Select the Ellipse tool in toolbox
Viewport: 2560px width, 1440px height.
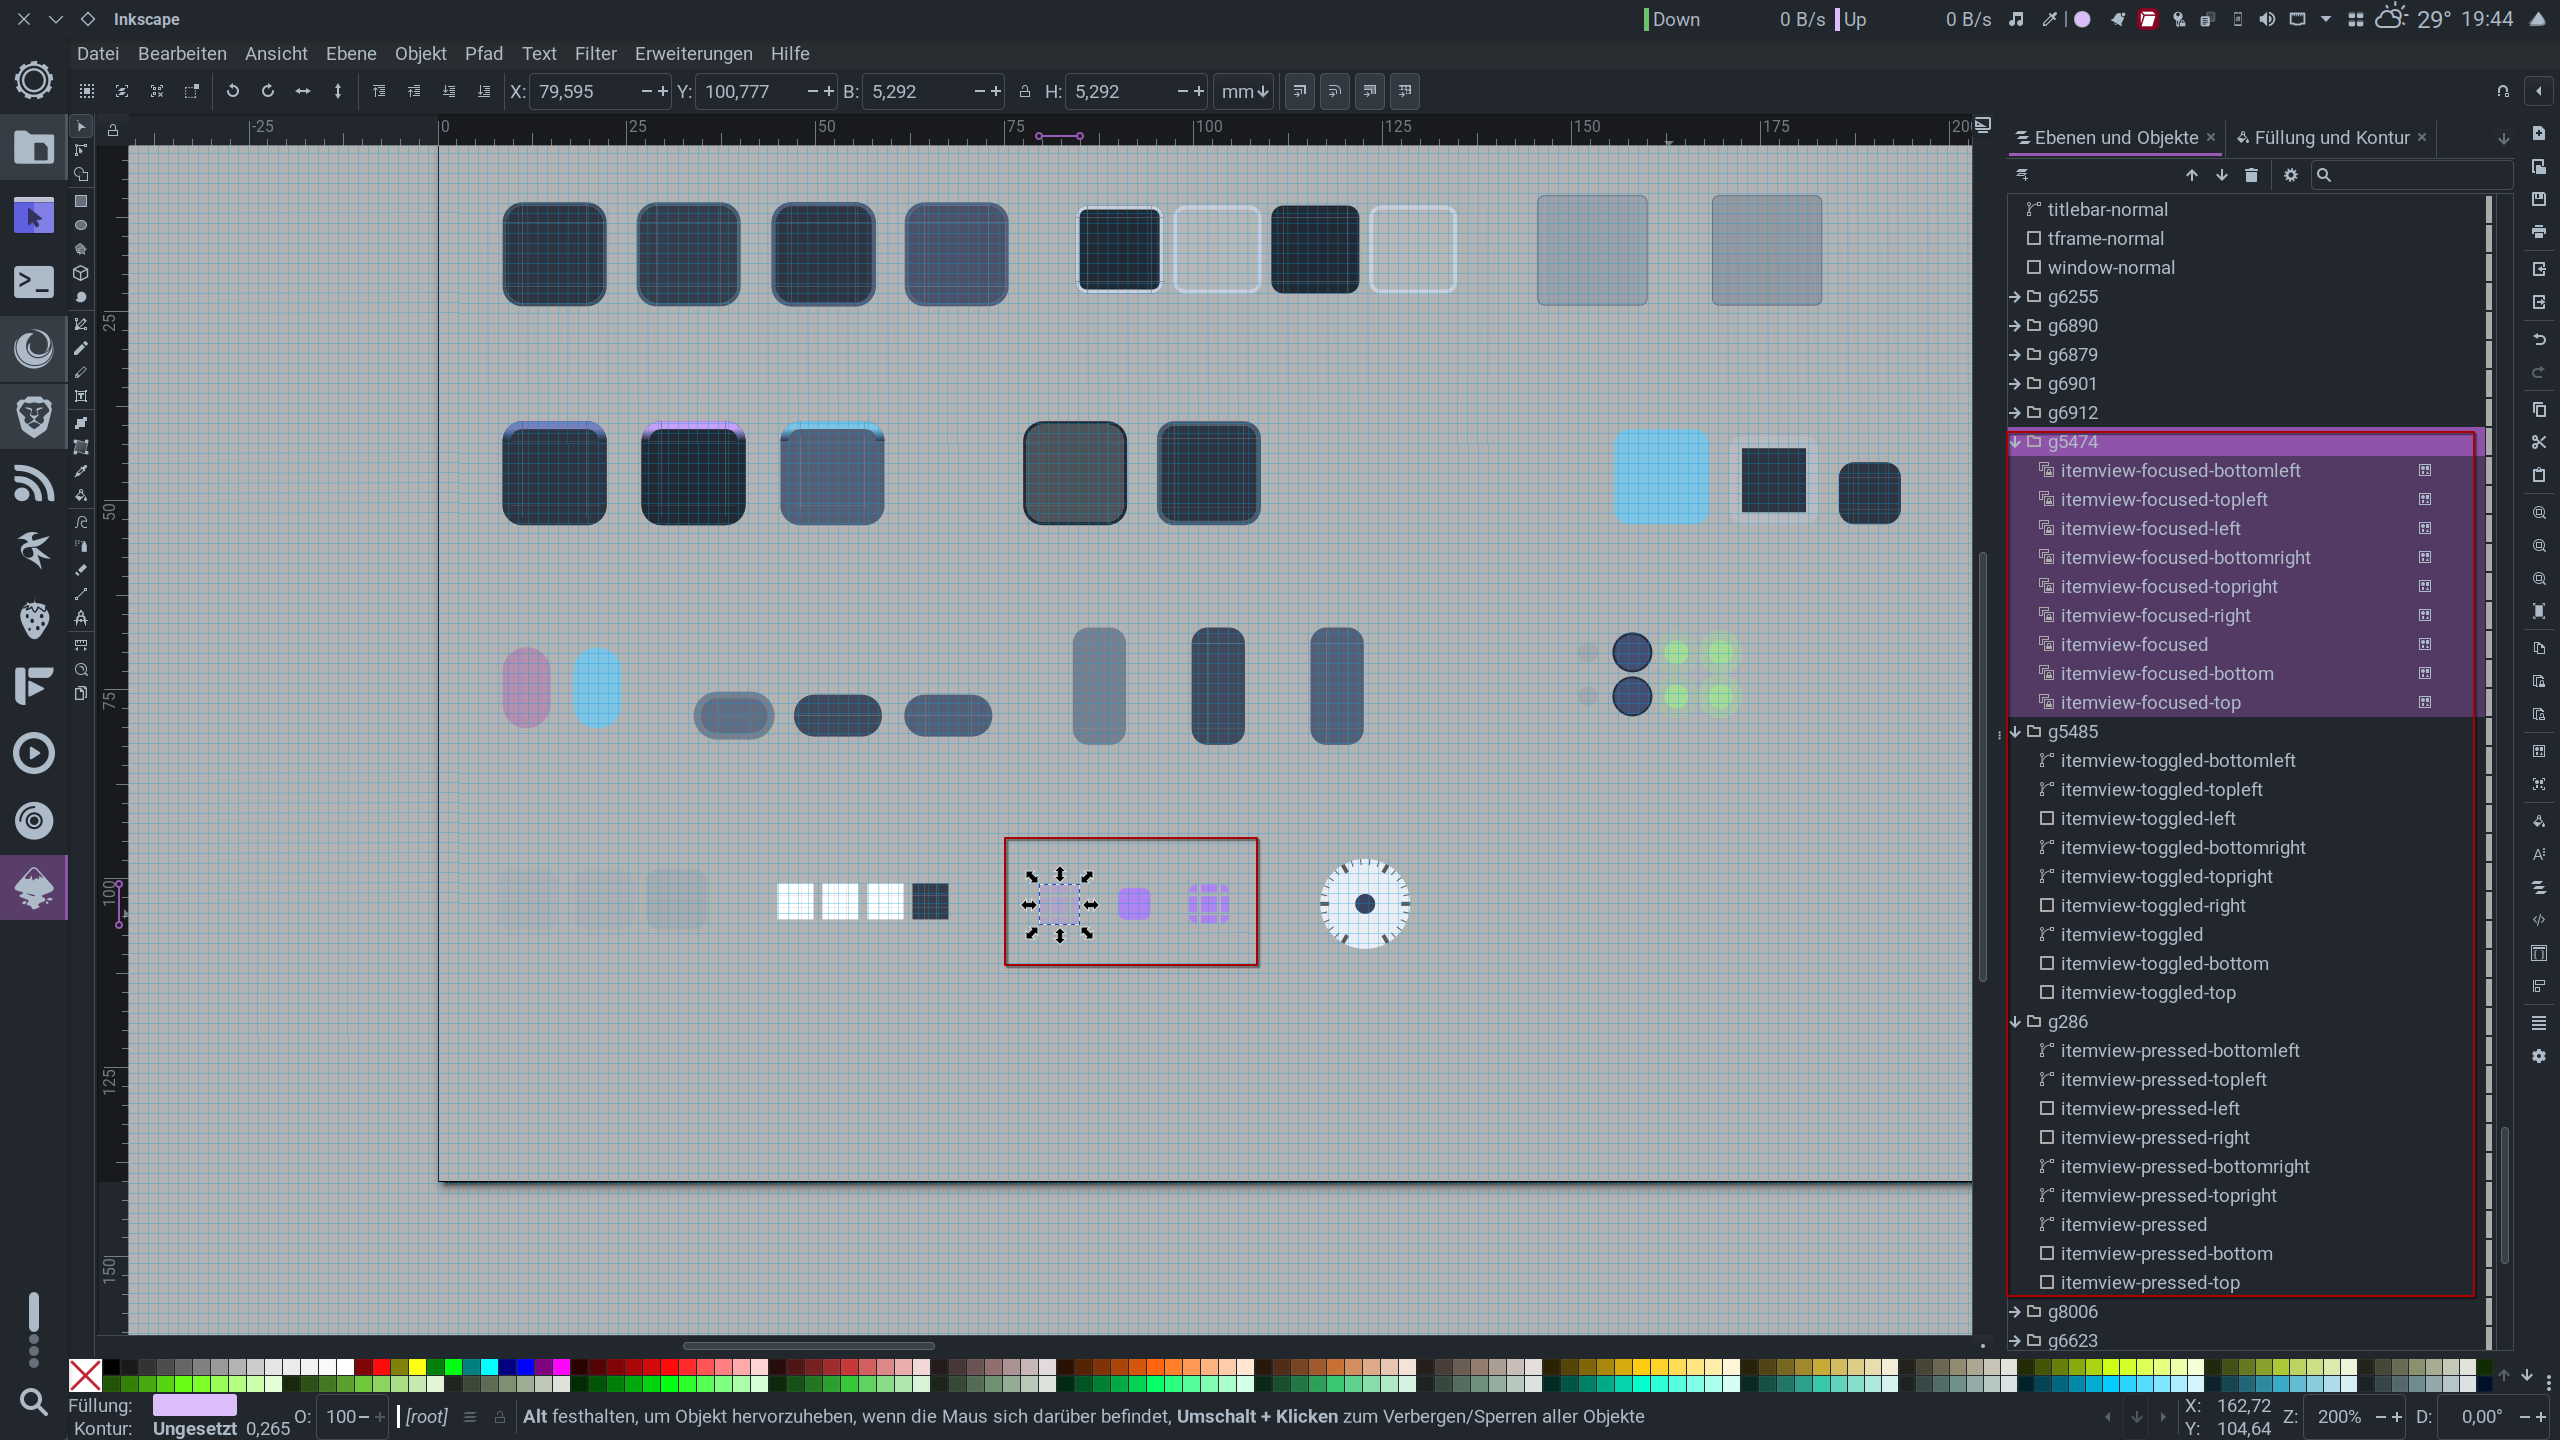(81, 225)
